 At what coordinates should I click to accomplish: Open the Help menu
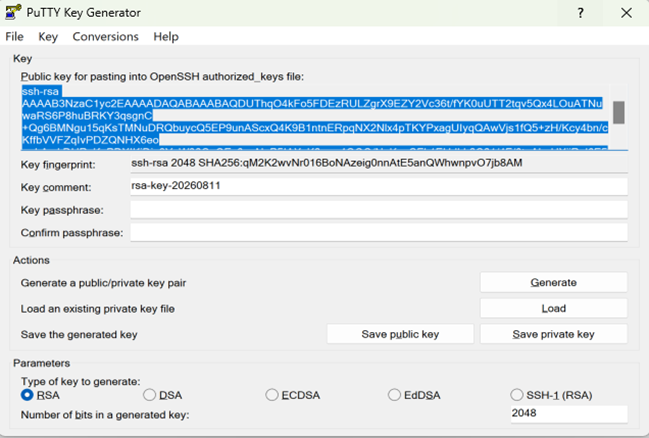(166, 36)
